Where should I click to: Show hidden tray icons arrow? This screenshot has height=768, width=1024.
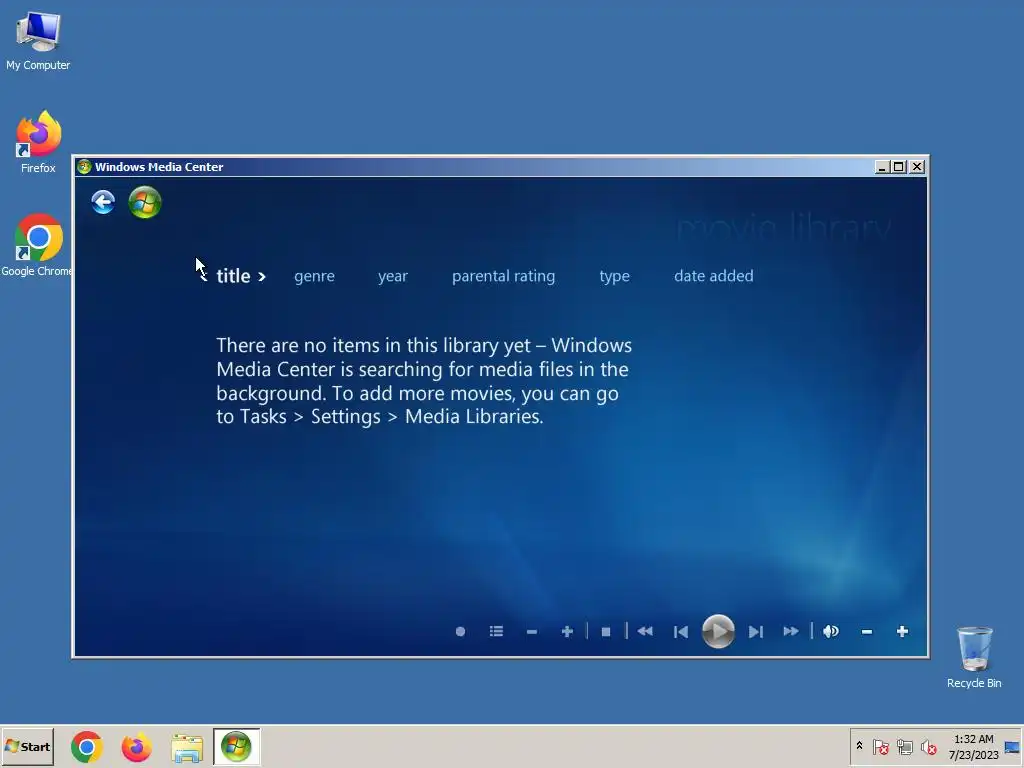(x=859, y=746)
